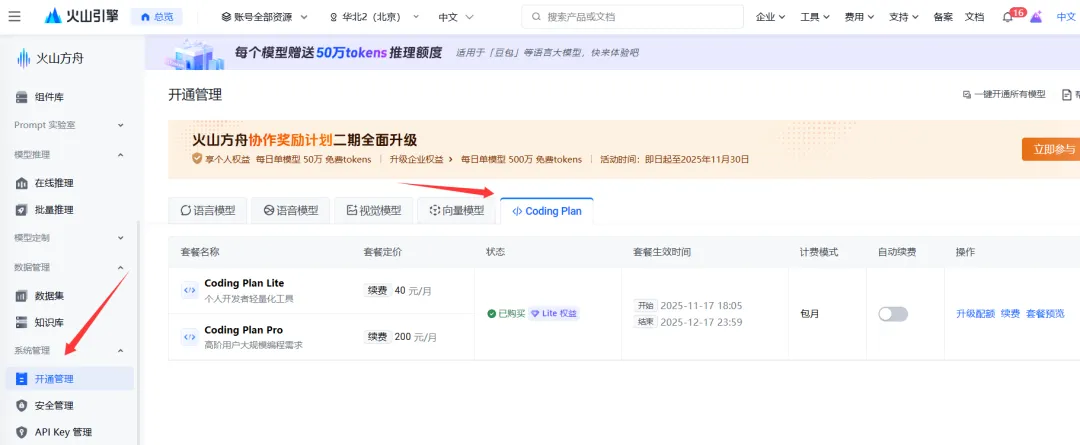Click the search box 搜索产品或文档
Image resolution: width=1080 pixels, height=445 pixels.
[632, 17]
